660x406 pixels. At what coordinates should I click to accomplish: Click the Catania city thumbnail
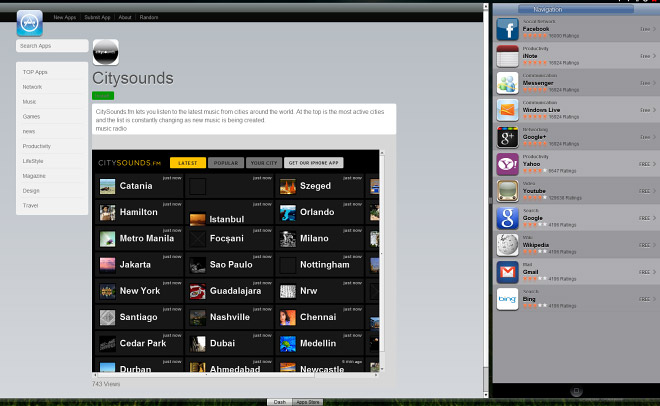pos(107,186)
